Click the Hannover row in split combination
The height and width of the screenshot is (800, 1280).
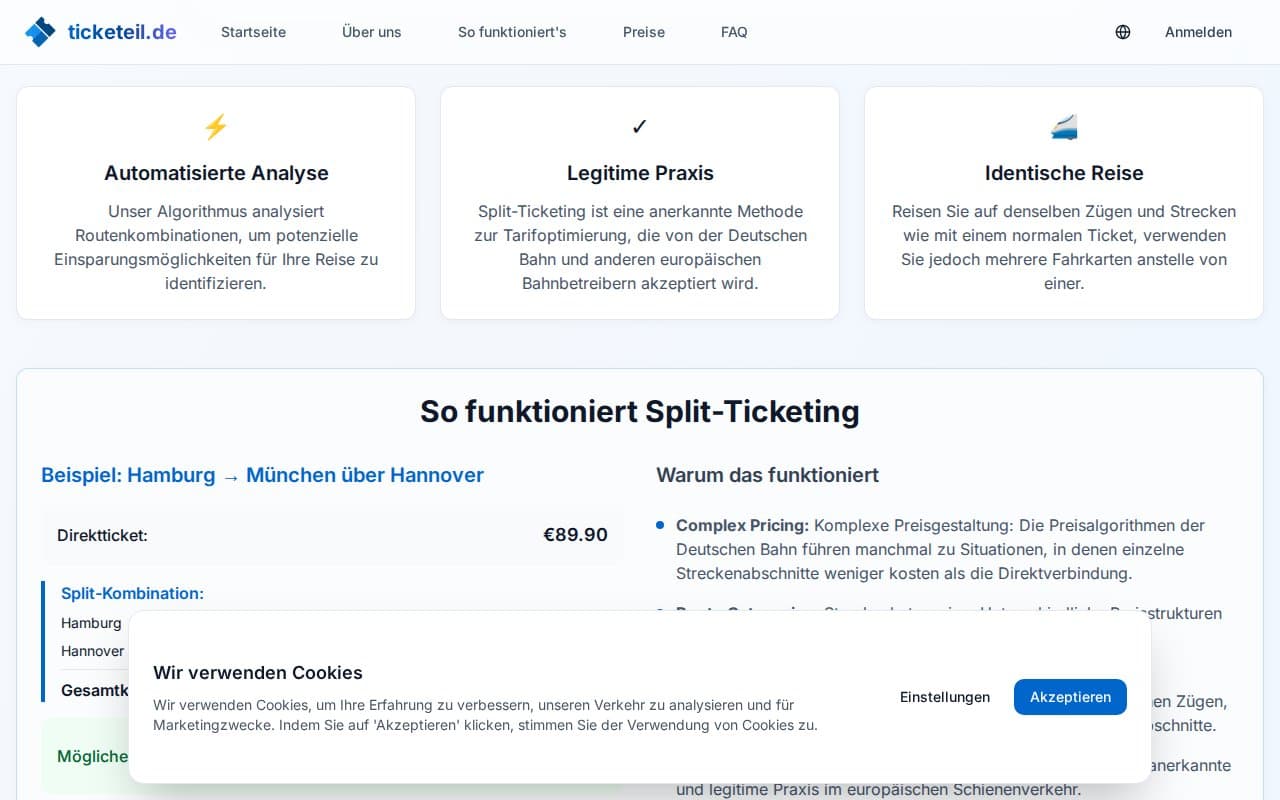point(93,651)
